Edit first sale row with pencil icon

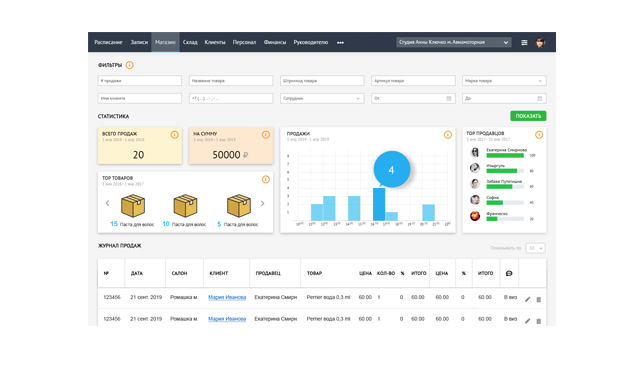[527, 300]
